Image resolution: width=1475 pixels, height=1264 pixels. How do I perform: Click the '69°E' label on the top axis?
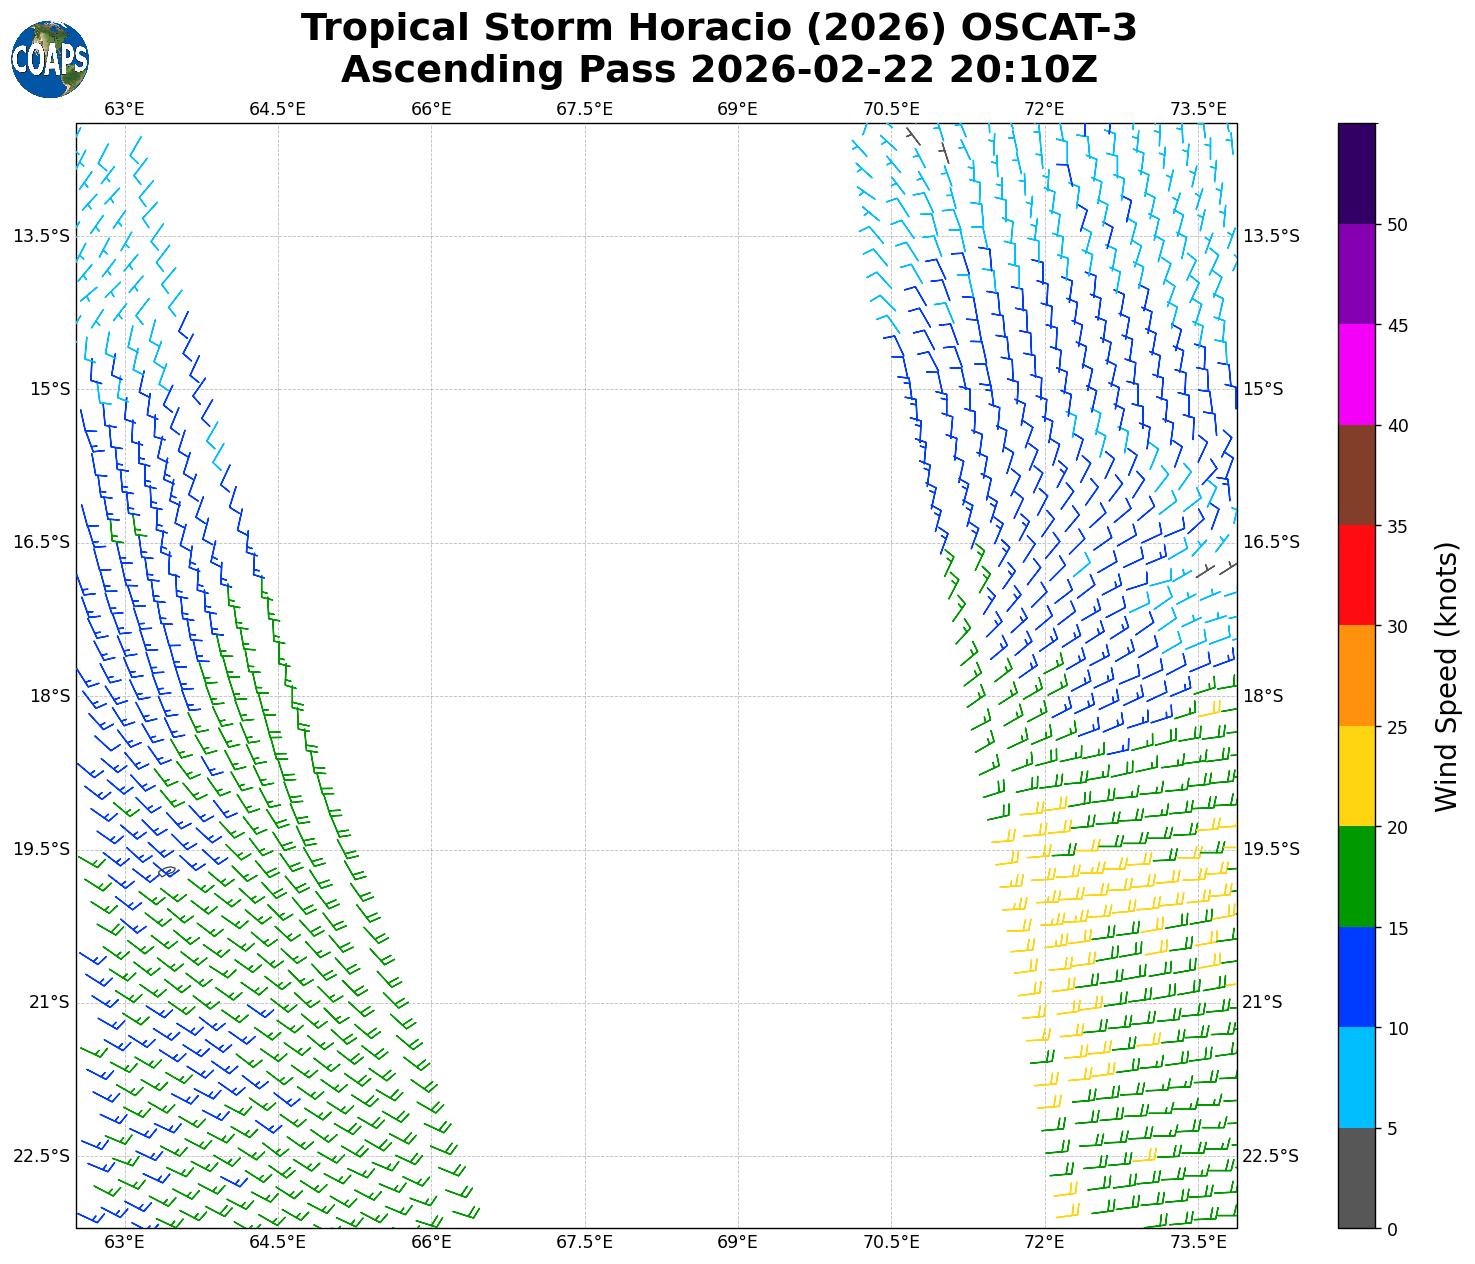coord(737,109)
